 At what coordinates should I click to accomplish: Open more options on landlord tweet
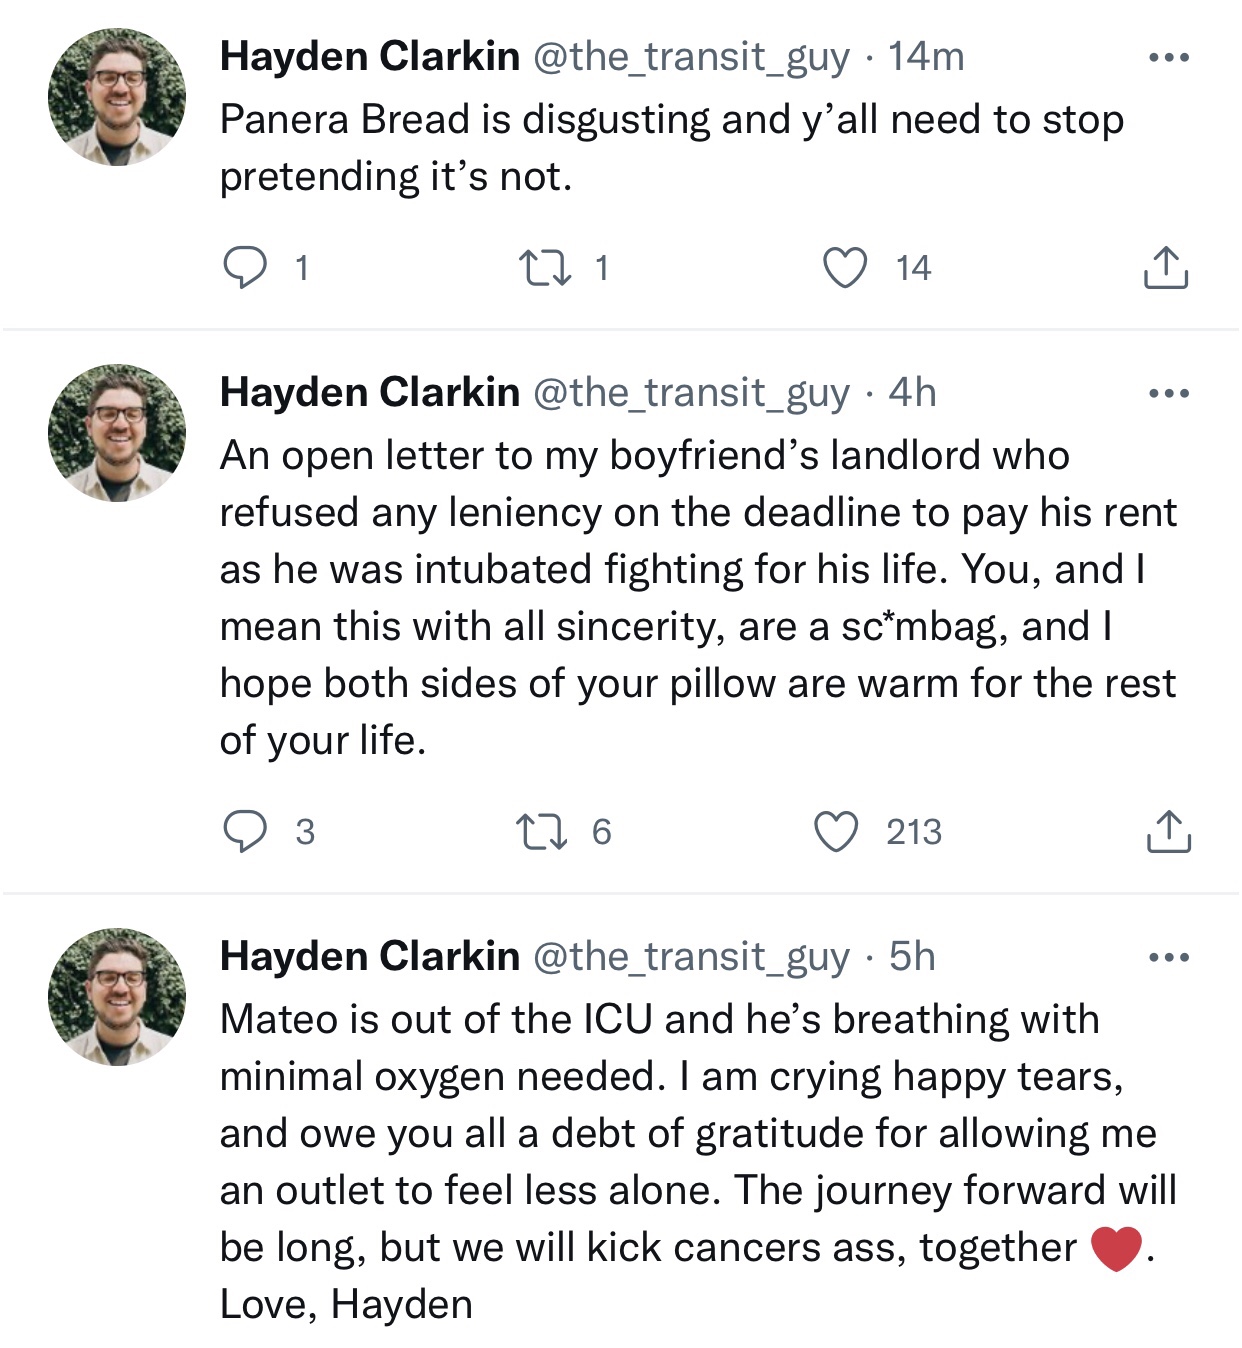pyautogui.click(x=1169, y=394)
